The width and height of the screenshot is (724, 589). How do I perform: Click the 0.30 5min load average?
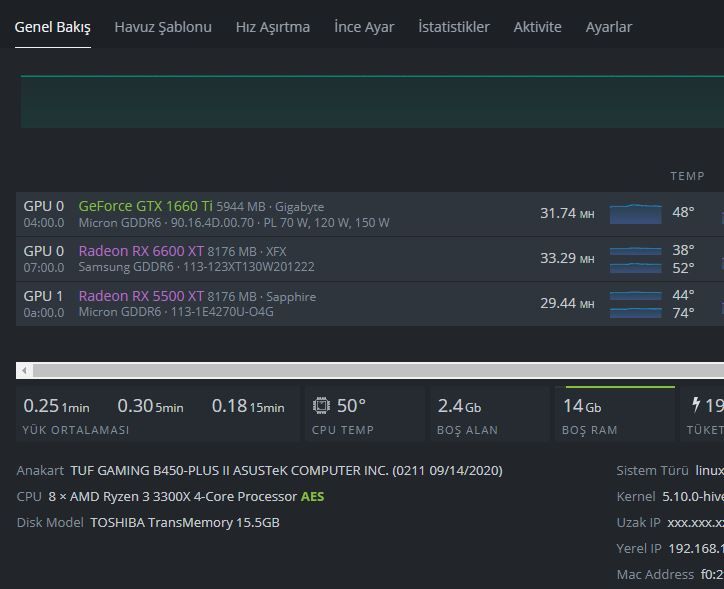tap(150, 406)
